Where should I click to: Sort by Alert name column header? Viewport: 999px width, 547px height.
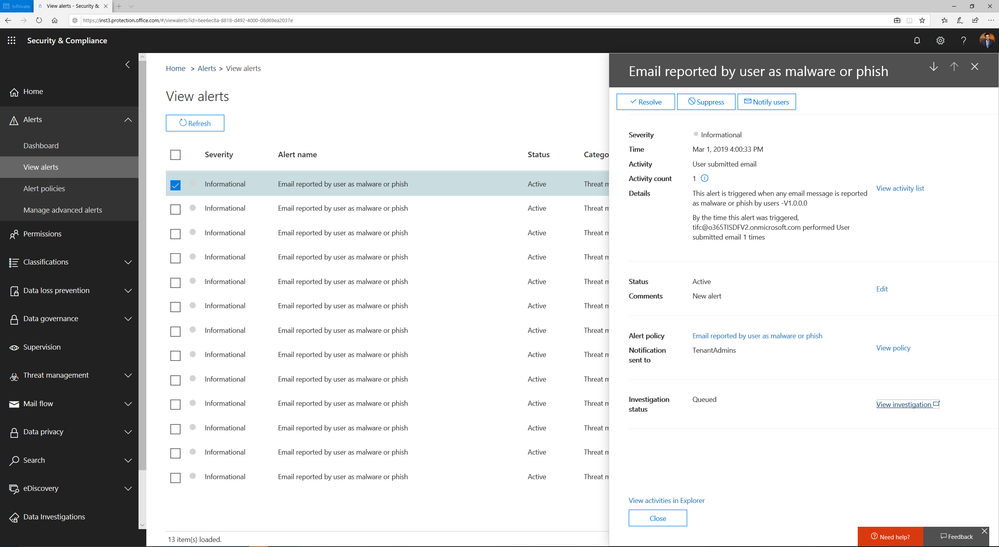(297, 155)
